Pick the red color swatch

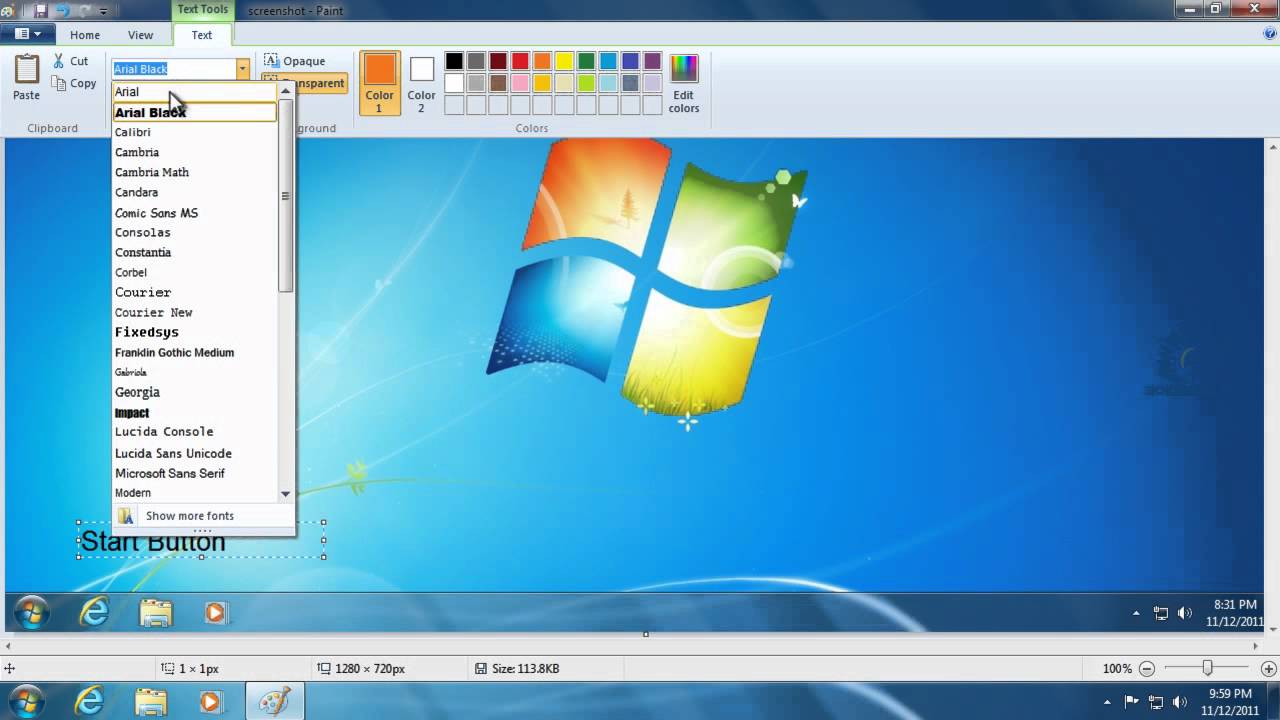pos(520,61)
